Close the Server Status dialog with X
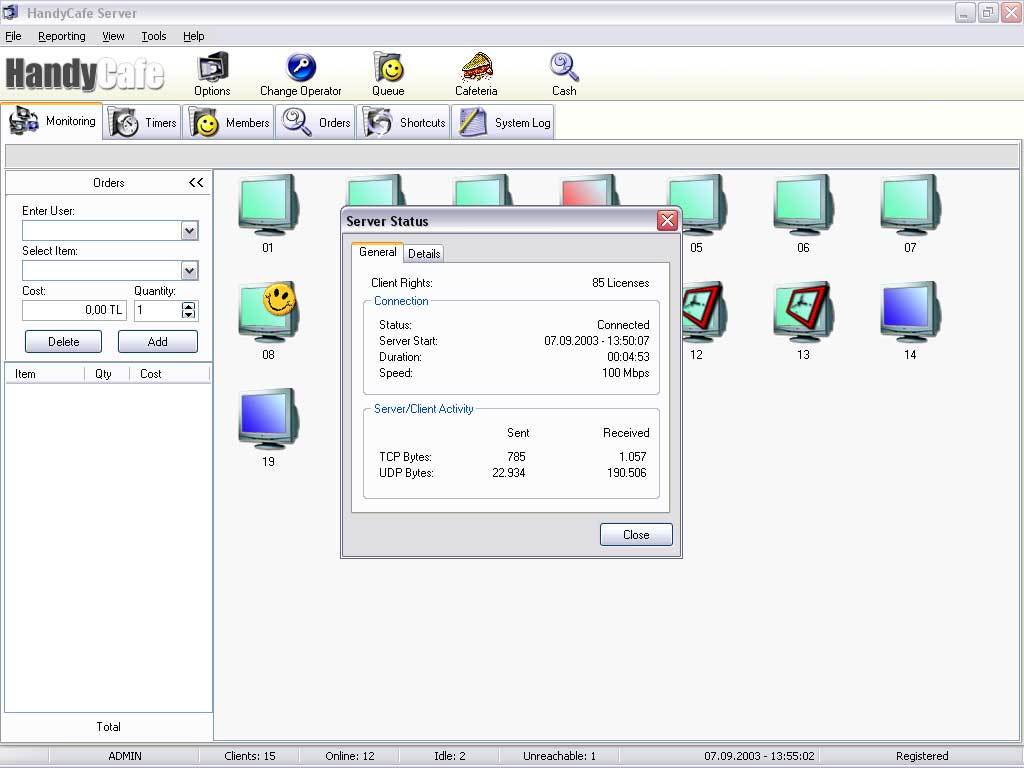The height and width of the screenshot is (768, 1024). pos(667,221)
